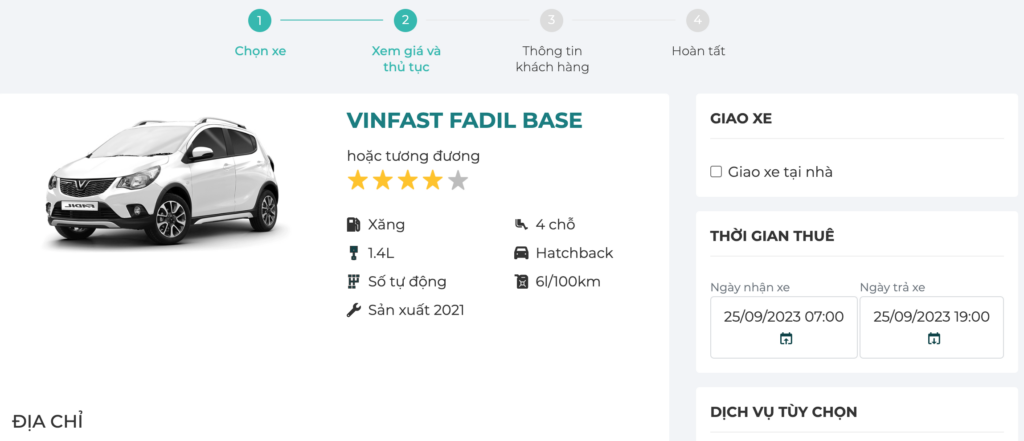The width and height of the screenshot is (1024, 441).
Task: Click the VINFAST FADIL BASE title
Action: coord(464,121)
